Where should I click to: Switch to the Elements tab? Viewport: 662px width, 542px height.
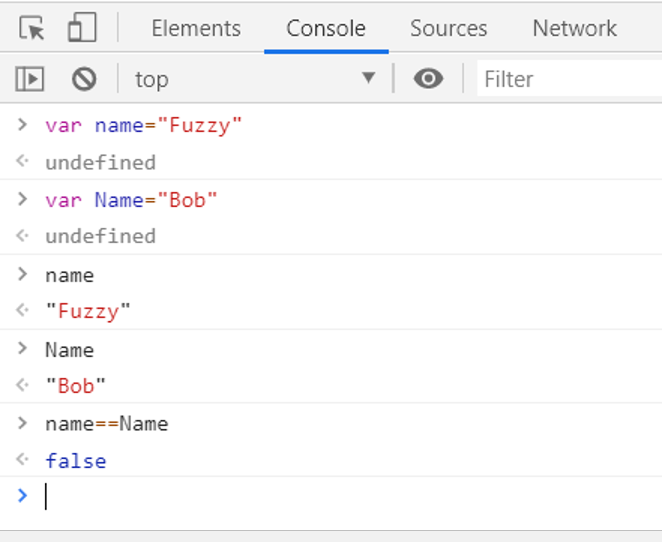click(196, 28)
